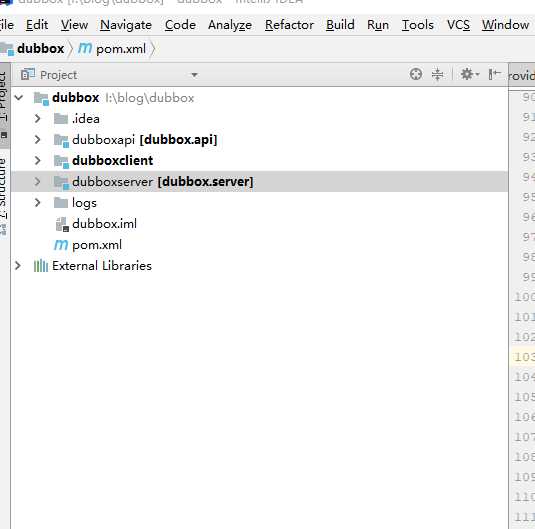The image size is (535, 529).
Task: Click the pom.xml breadcrumb in navigation bar
Action: 121,49
